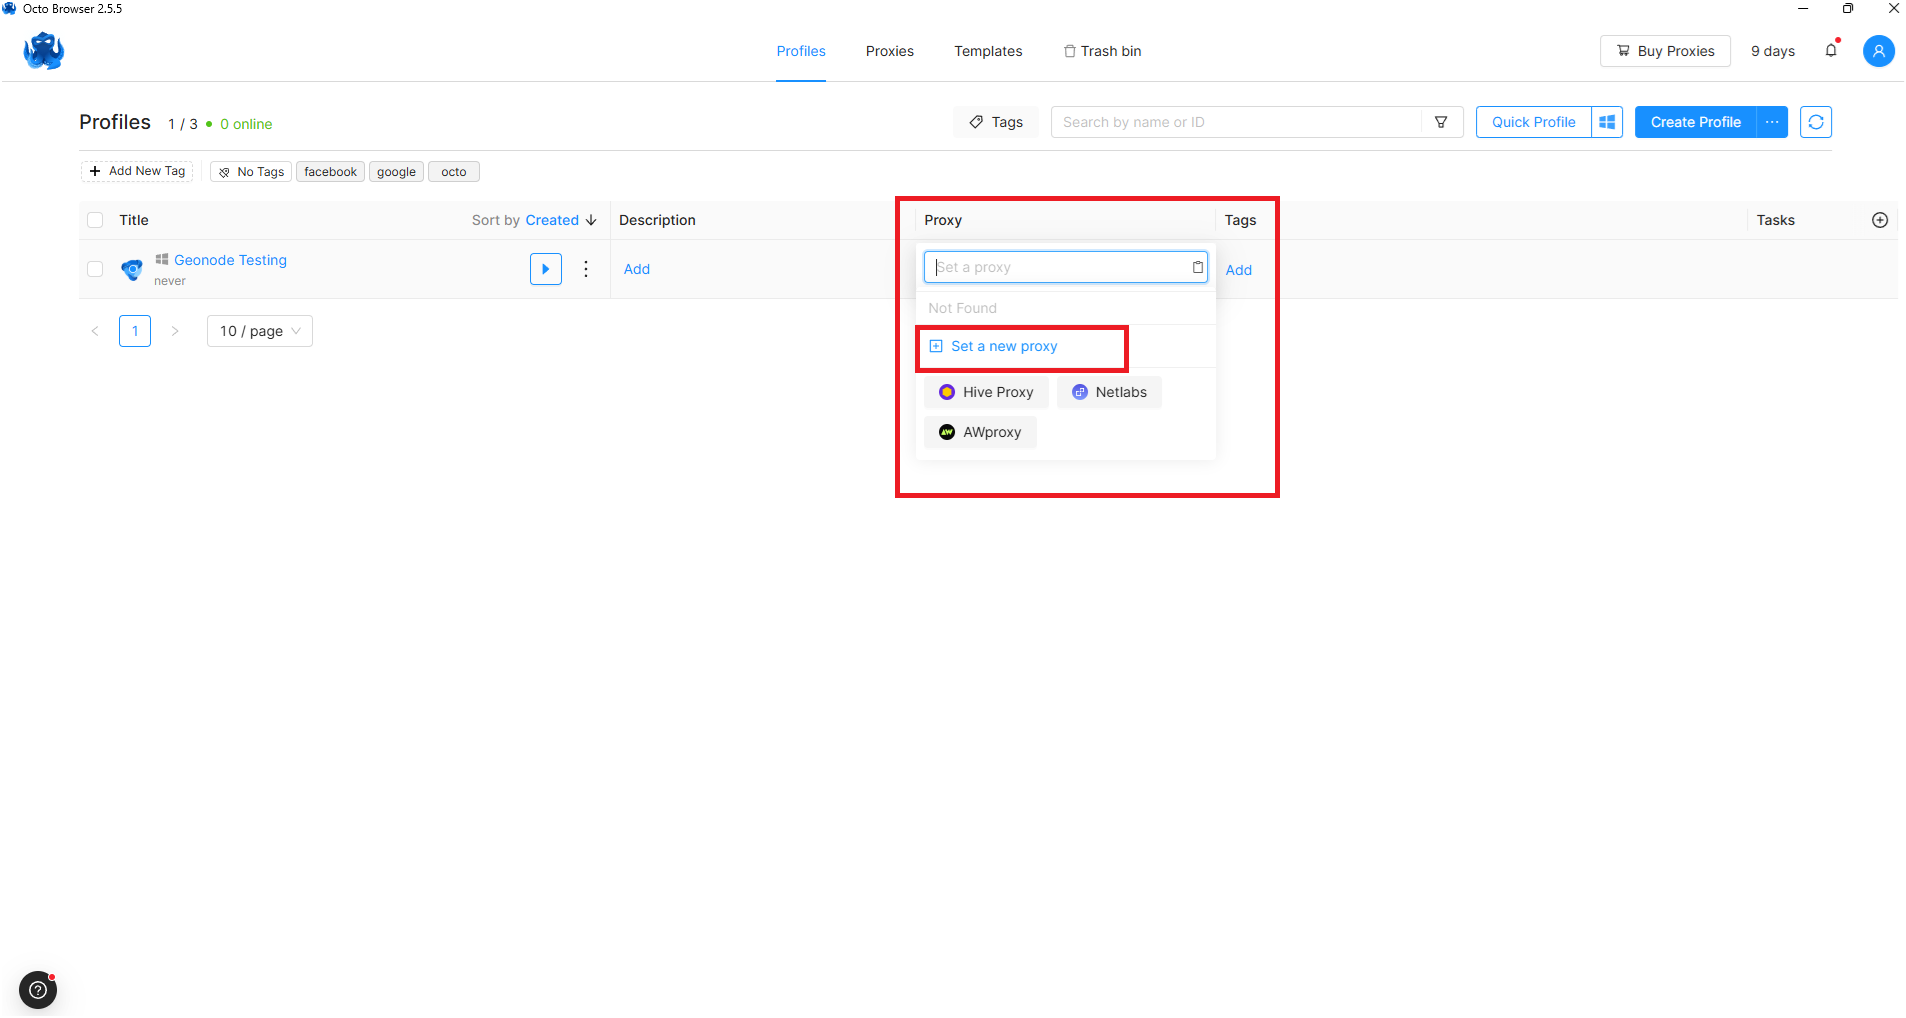Open the help question mark icon
This screenshot has height=1018, width=1906.
pos(38,990)
